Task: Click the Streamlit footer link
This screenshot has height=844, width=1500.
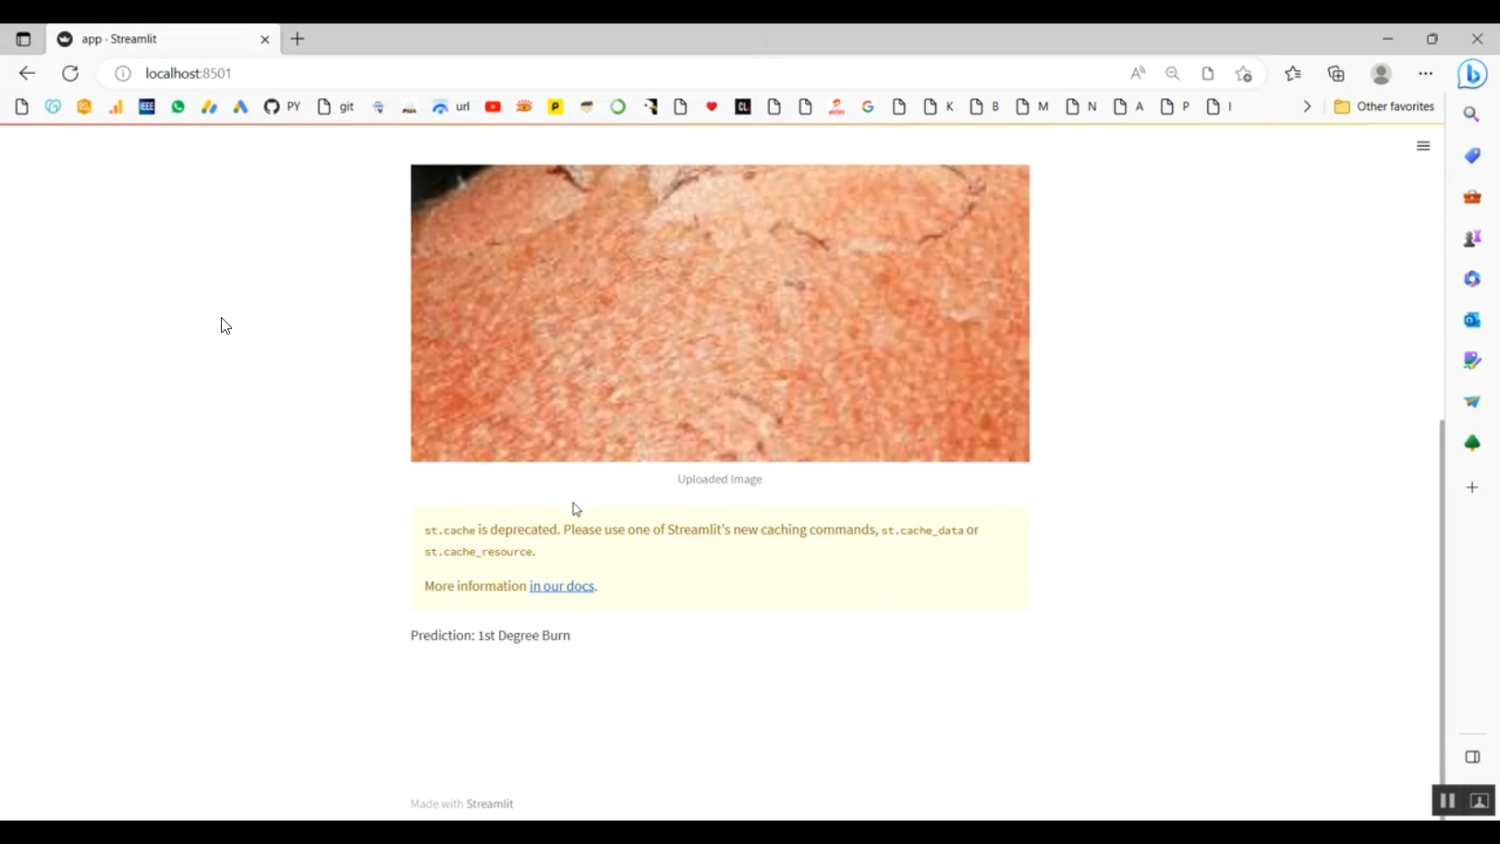Action: tap(489, 804)
